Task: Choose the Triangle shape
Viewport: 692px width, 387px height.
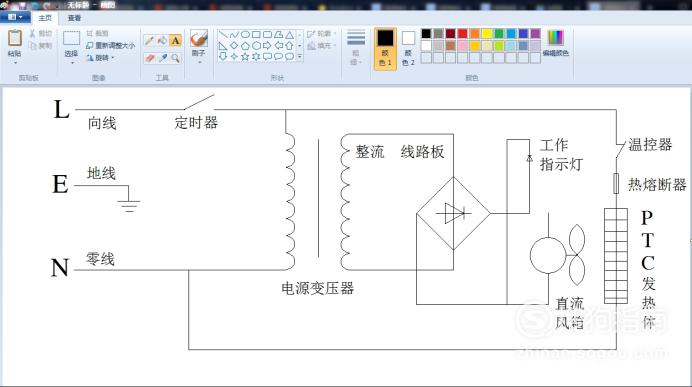Action: tap(289, 34)
